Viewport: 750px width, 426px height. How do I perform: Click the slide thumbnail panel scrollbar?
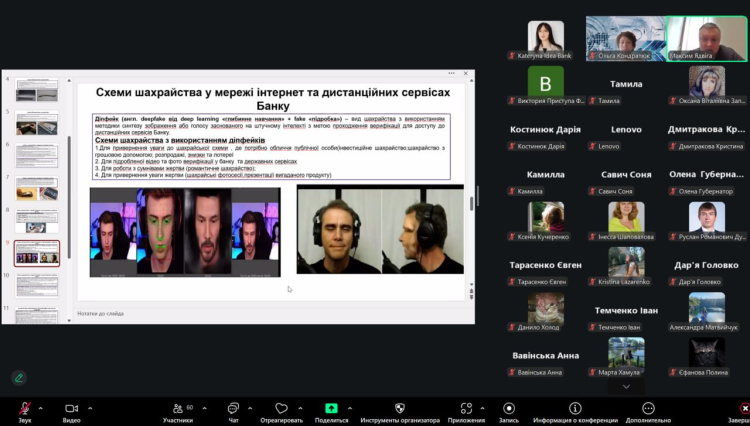[69, 170]
